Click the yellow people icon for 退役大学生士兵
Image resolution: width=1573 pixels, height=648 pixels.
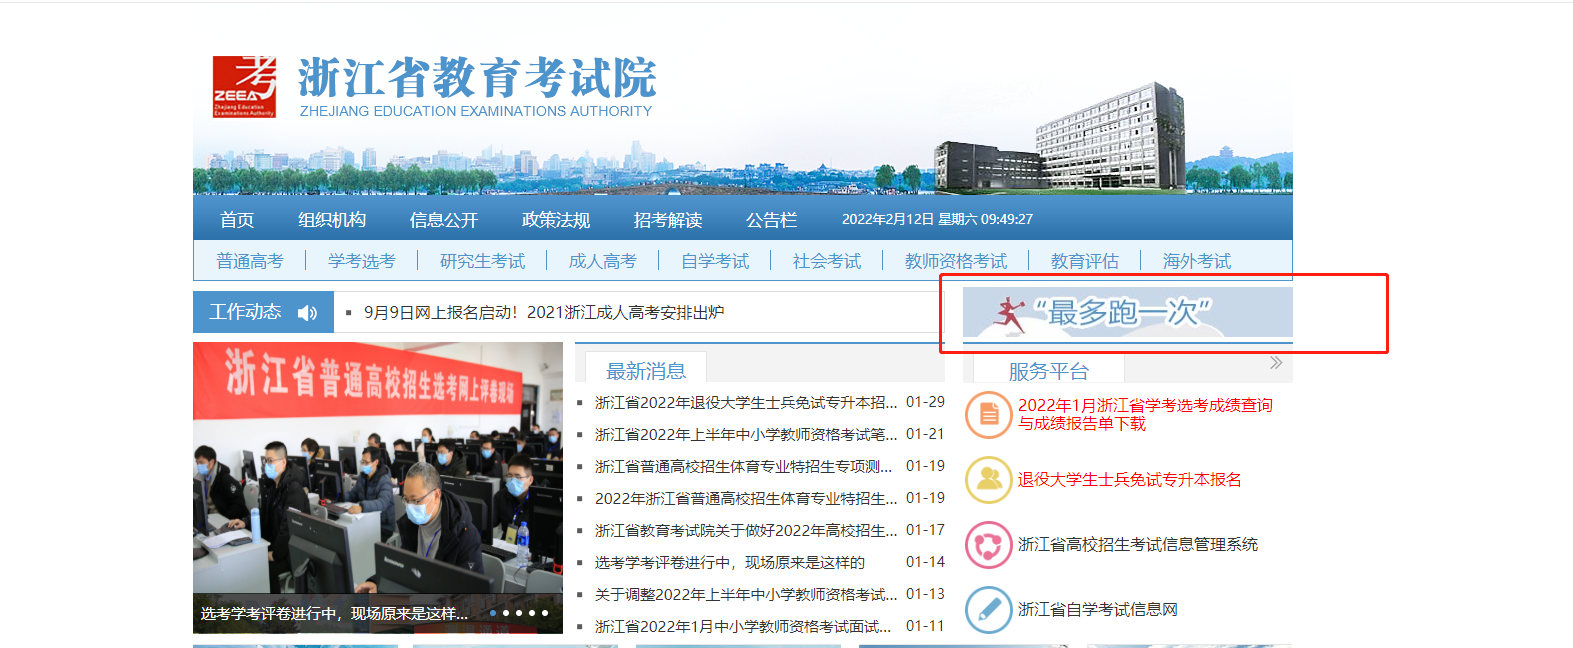989,479
